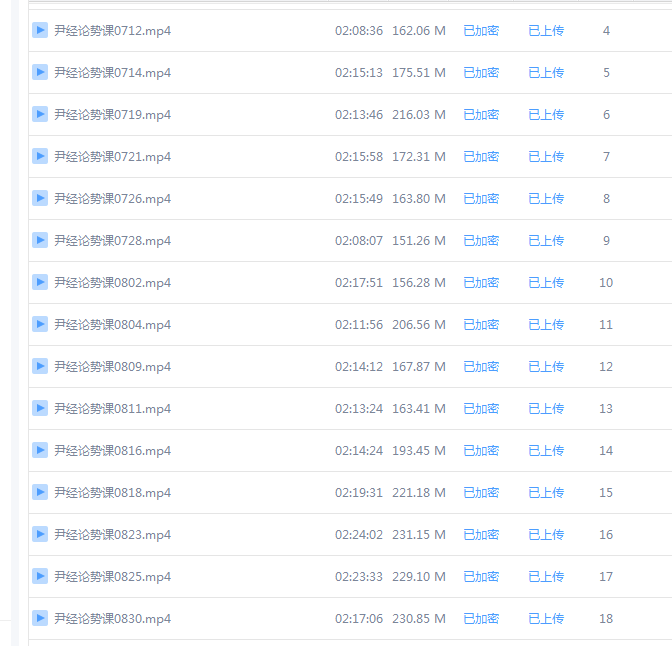Viewport: 672px width, 646px height.
Task: Play icon of 尹经论势课0816.mp4
Action: 40,451
